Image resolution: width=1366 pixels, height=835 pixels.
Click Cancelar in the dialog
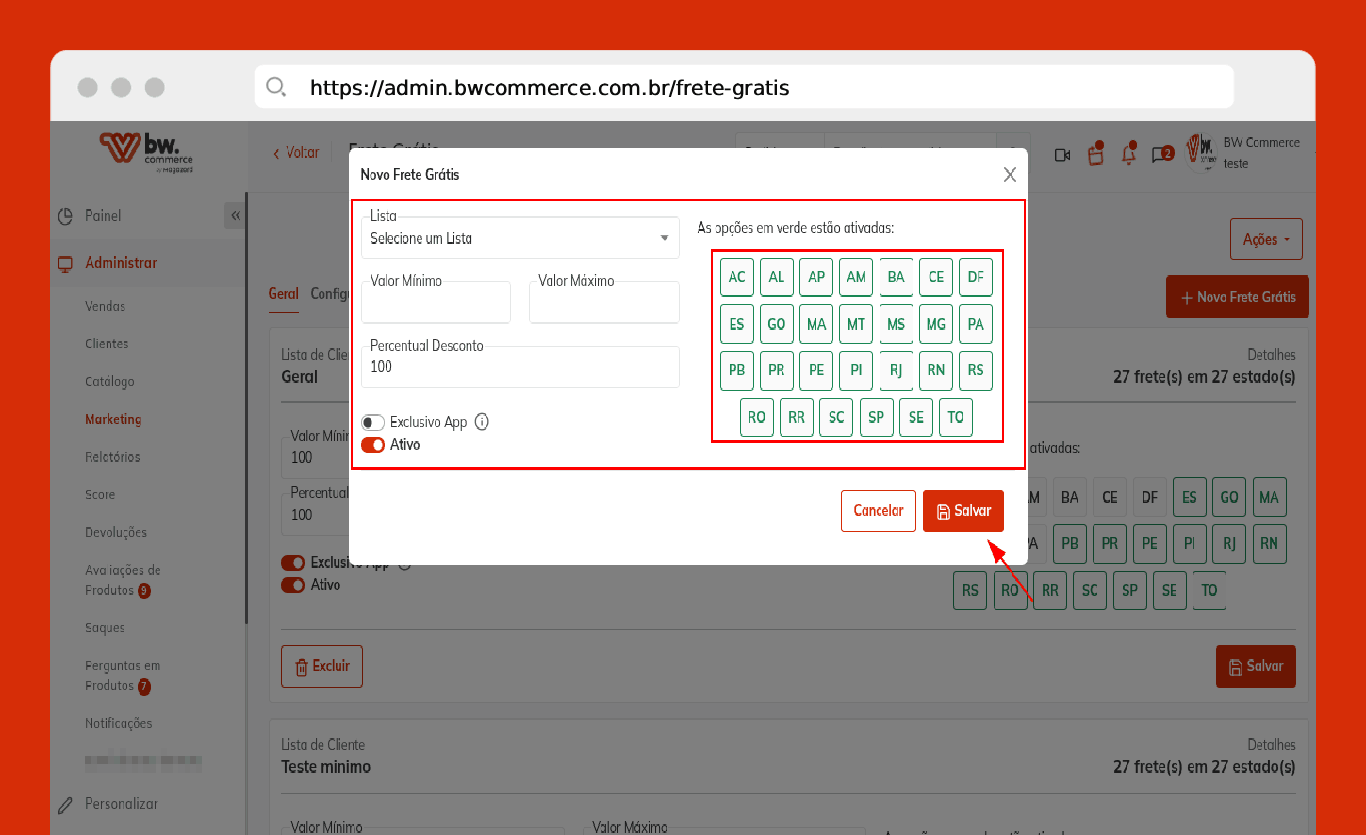878,511
